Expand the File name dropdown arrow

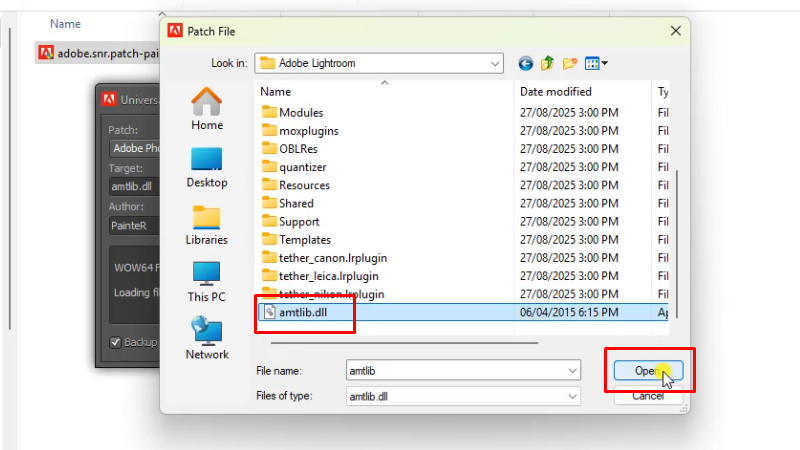(x=572, y=371)
